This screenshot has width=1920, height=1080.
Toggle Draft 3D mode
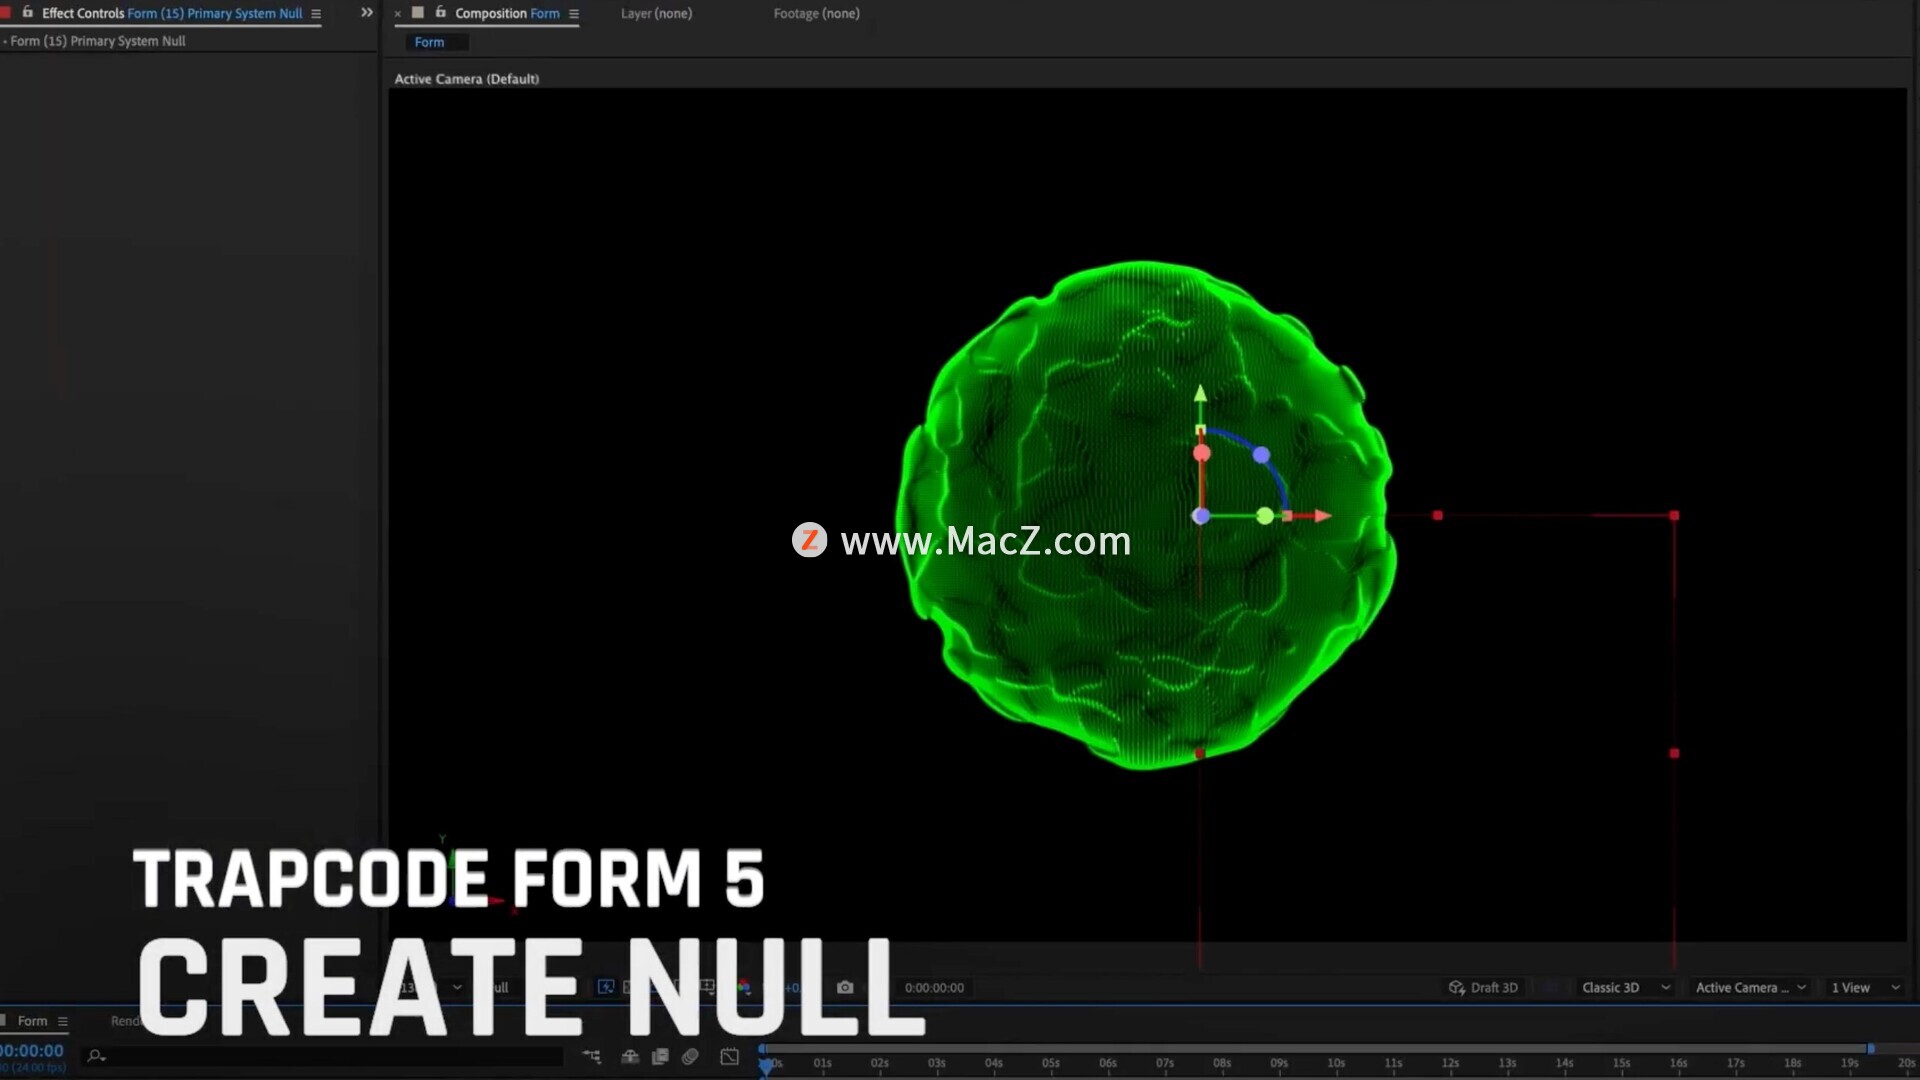click(x=1483, y=988)
